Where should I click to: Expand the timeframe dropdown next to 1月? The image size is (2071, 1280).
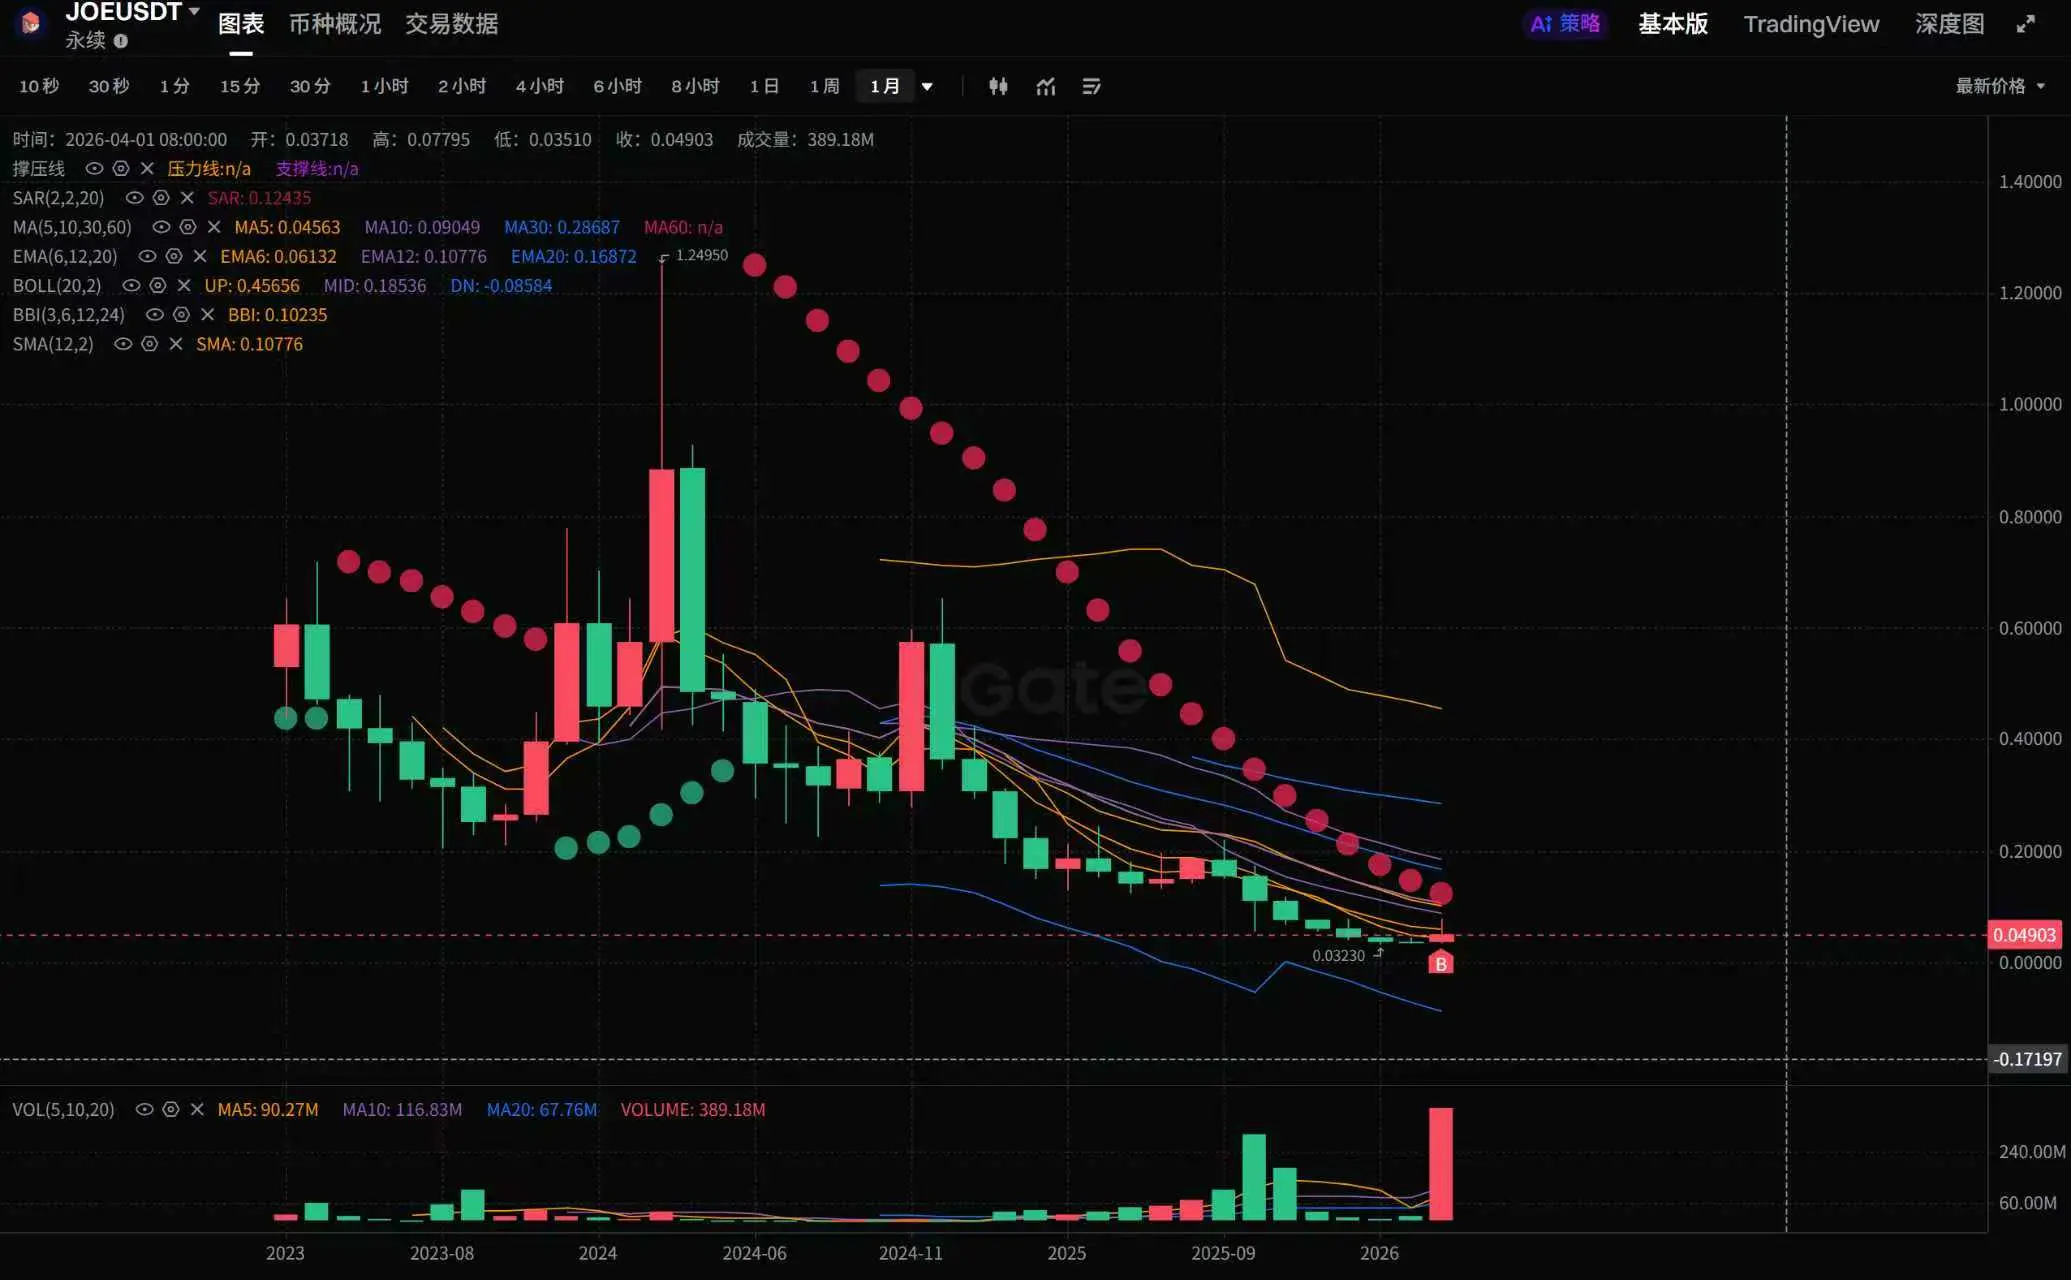927,87
